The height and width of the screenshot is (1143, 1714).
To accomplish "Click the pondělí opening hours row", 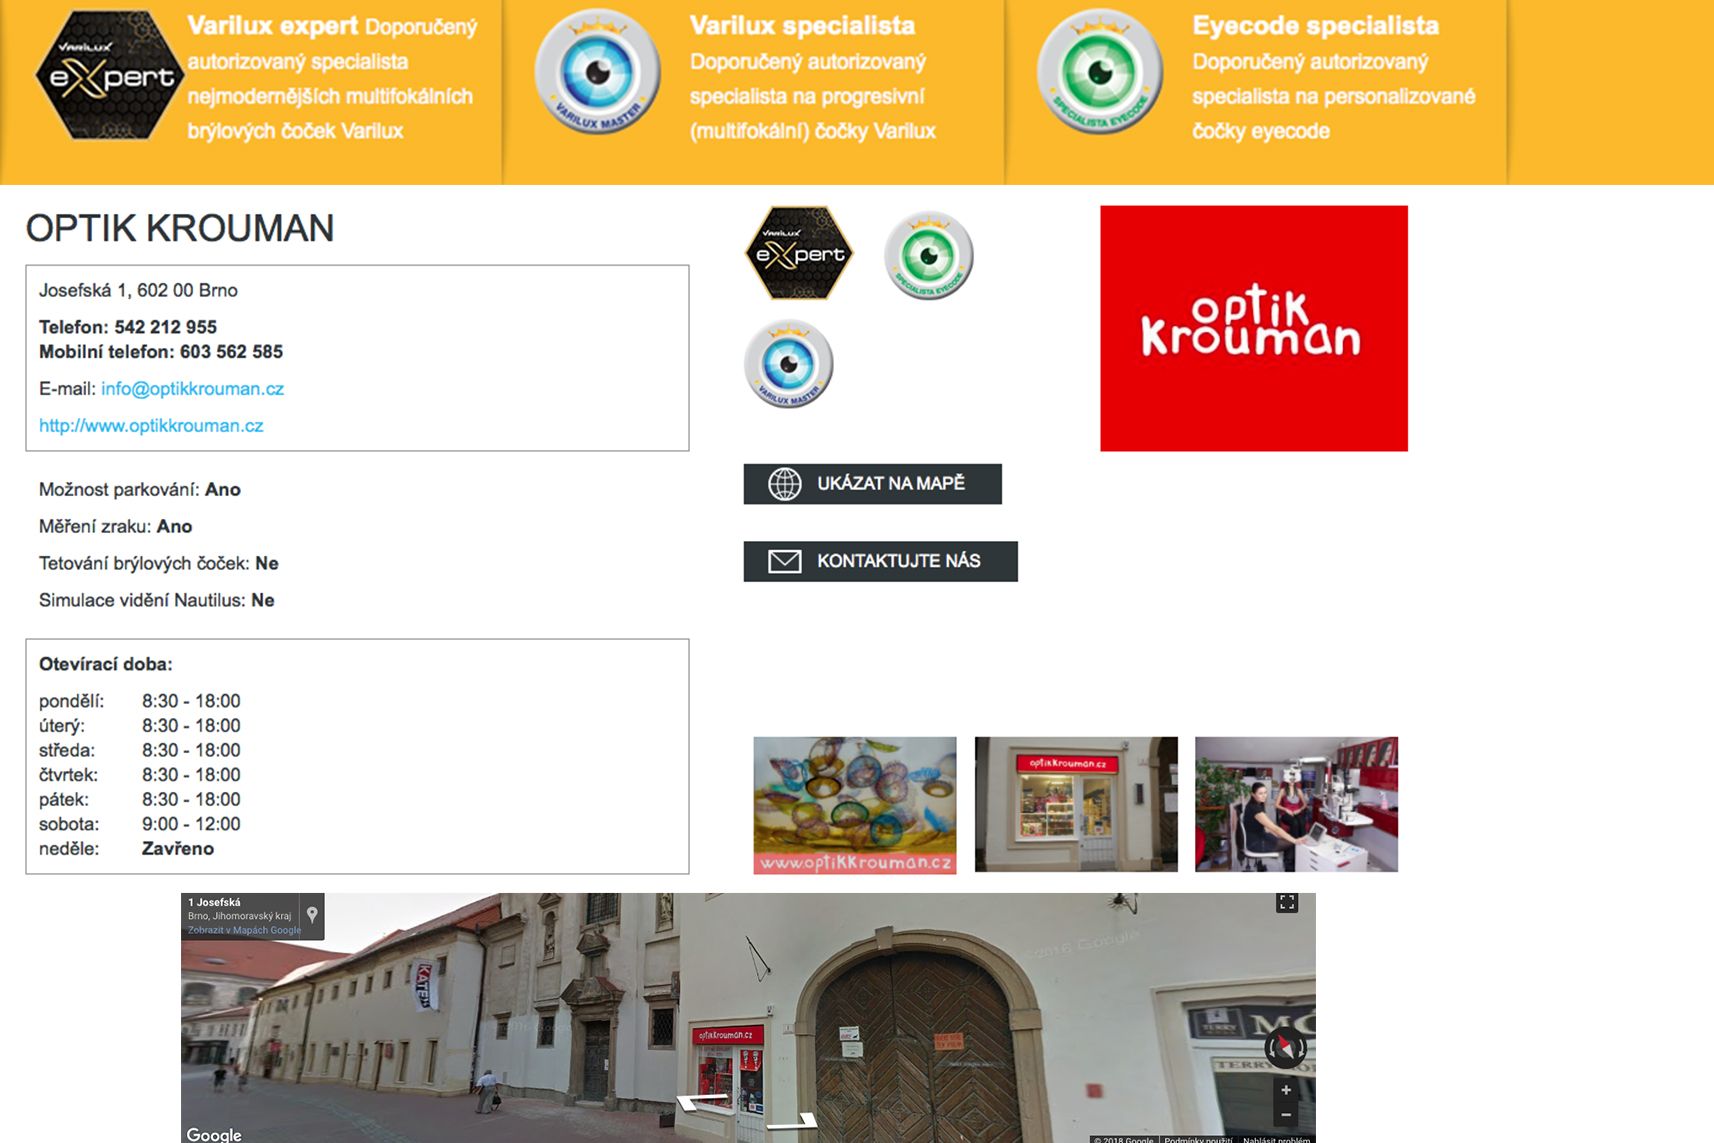I will (x=140, y=701).
